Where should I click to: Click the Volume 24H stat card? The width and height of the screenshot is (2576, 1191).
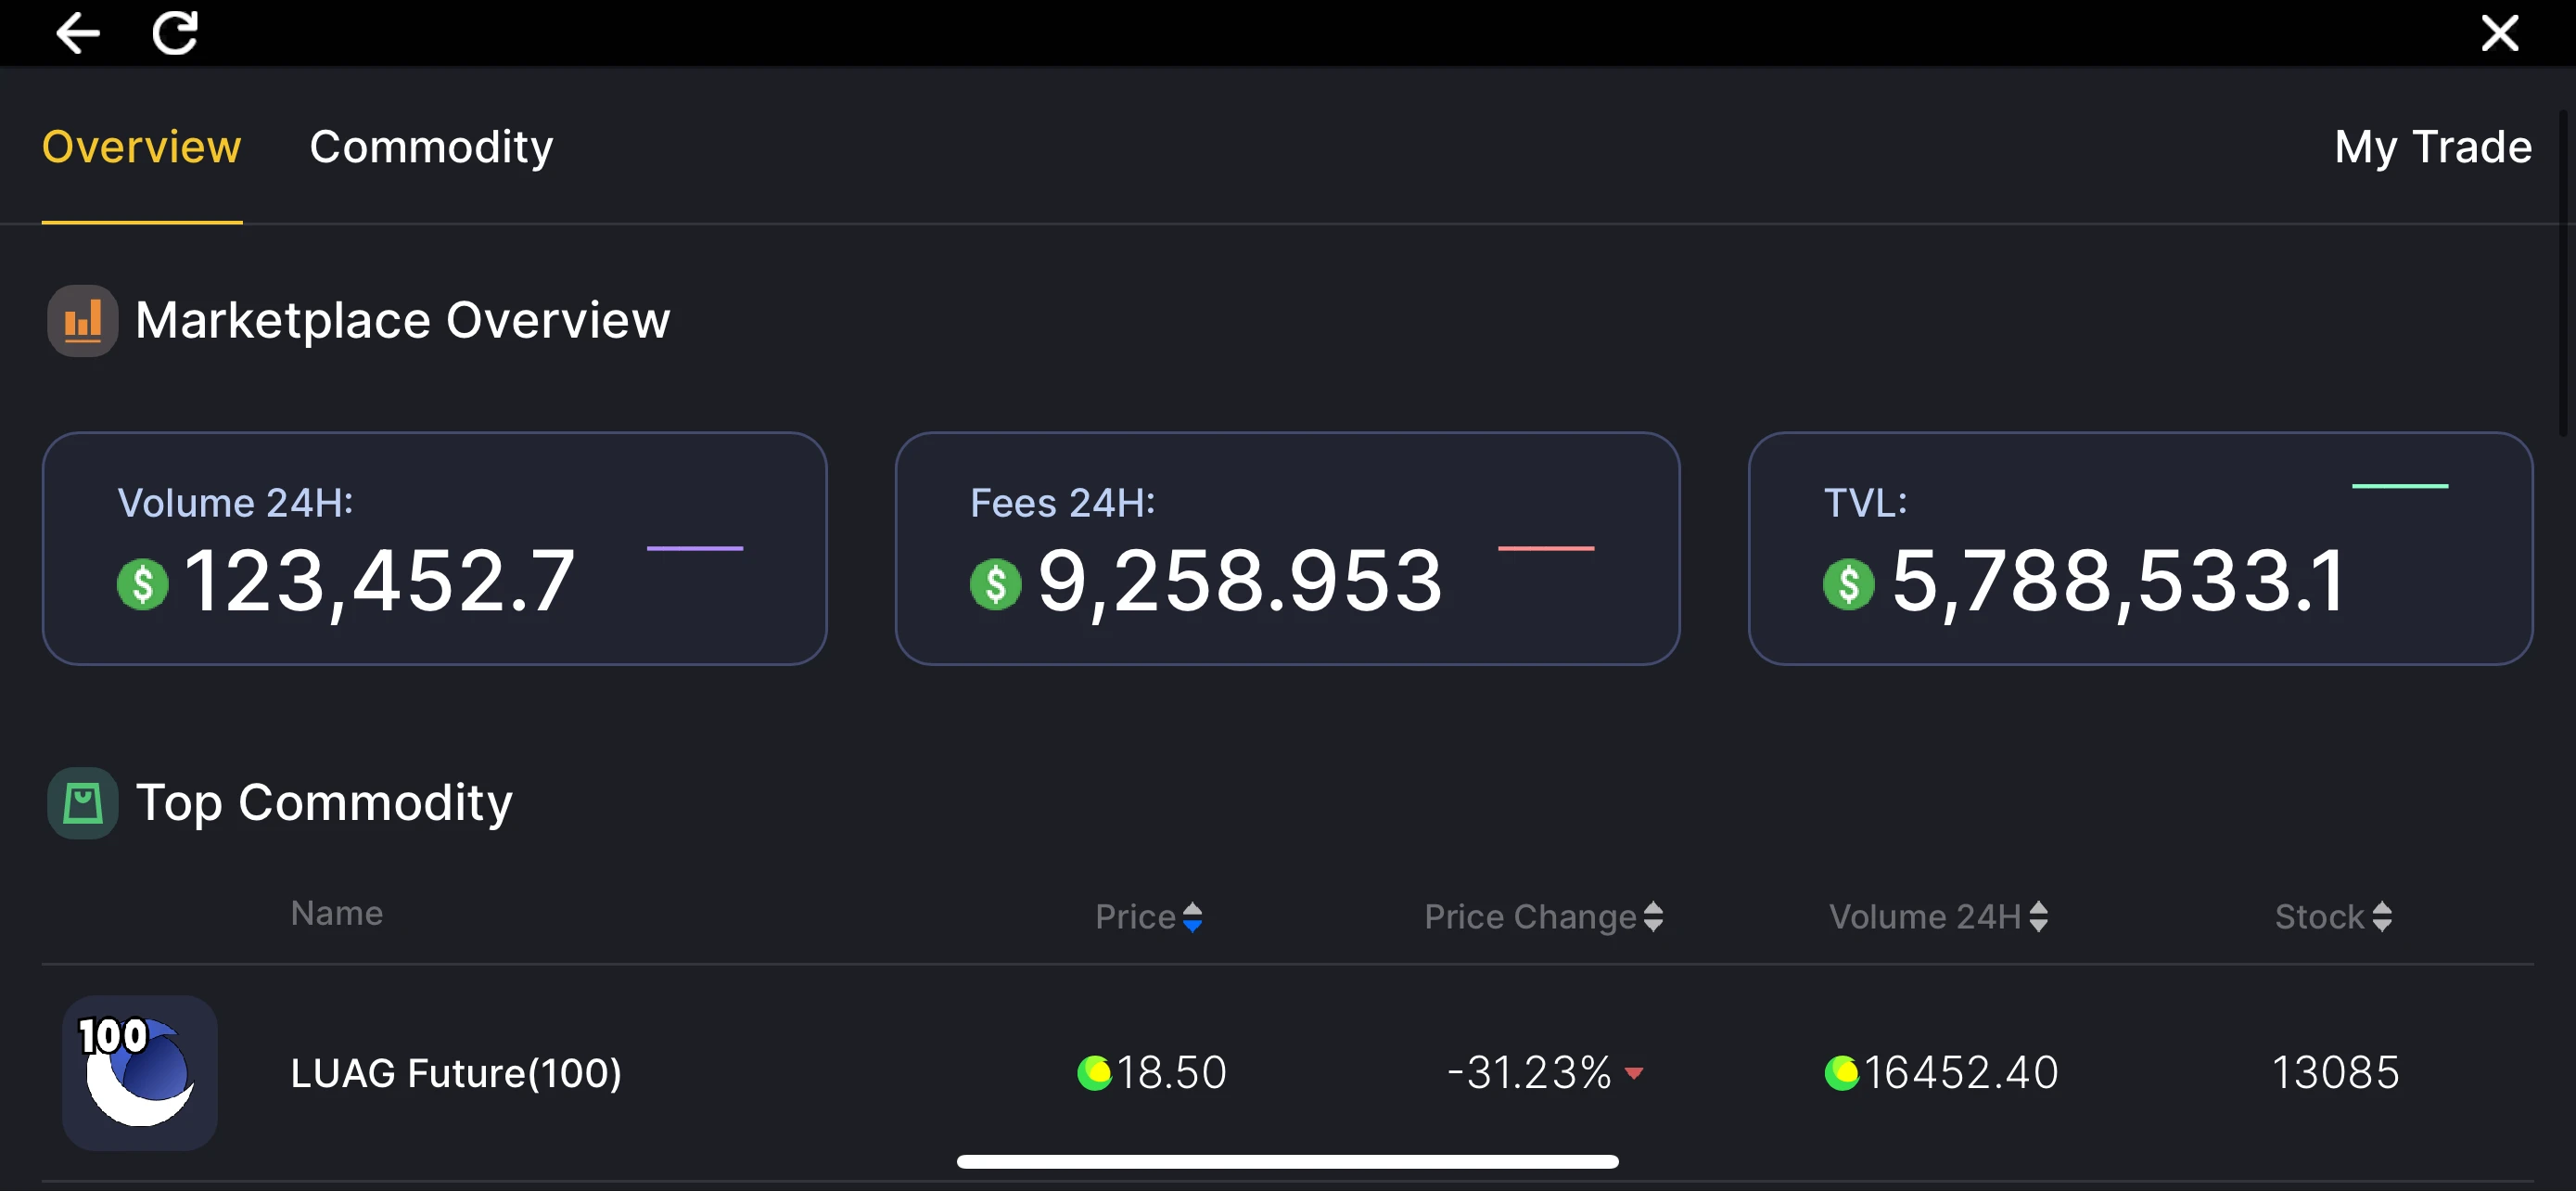click(x=434, y=548)
